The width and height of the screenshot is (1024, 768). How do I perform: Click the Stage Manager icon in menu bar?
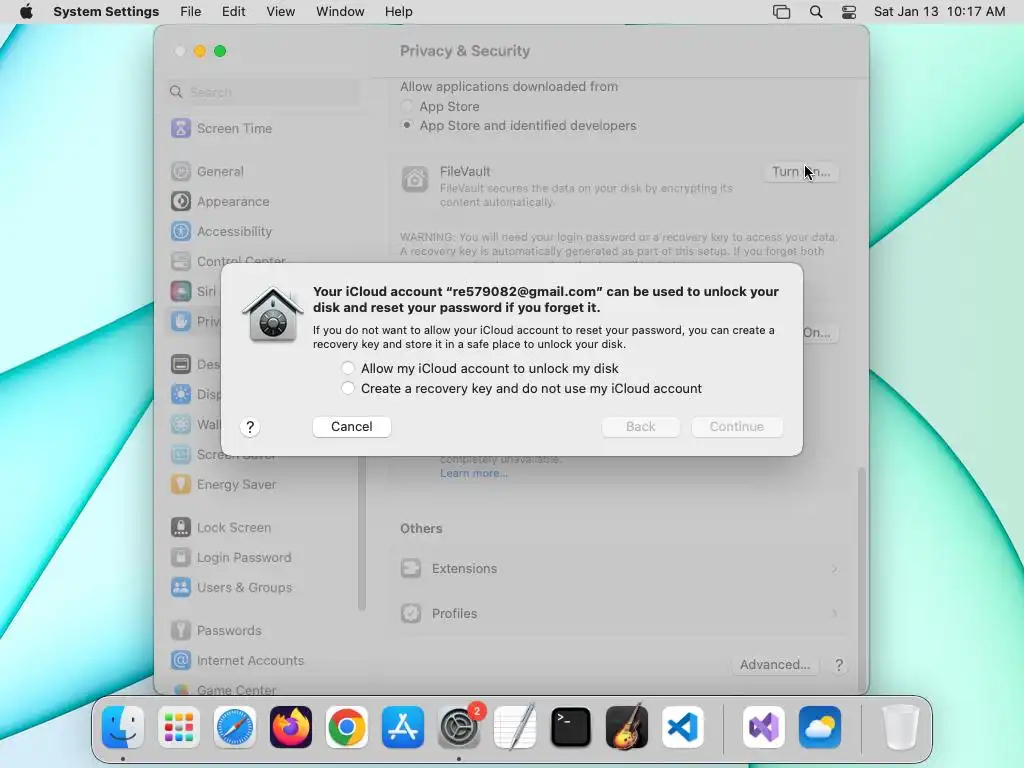coord(782,12)
